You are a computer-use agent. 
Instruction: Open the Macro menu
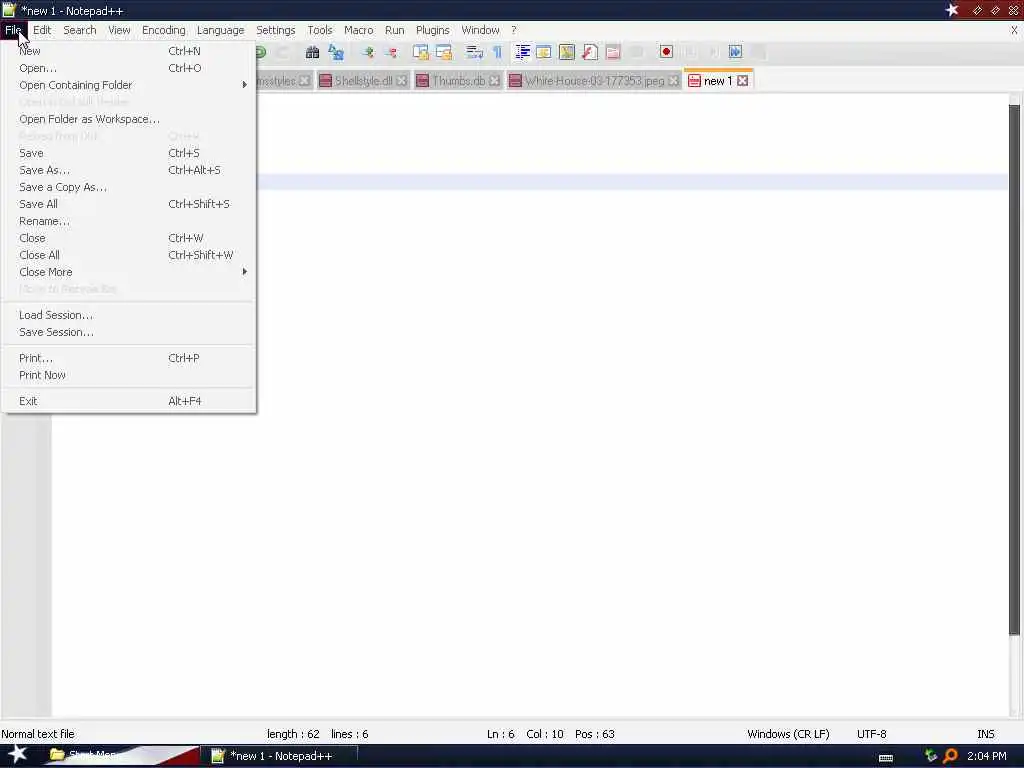(359, 30)
